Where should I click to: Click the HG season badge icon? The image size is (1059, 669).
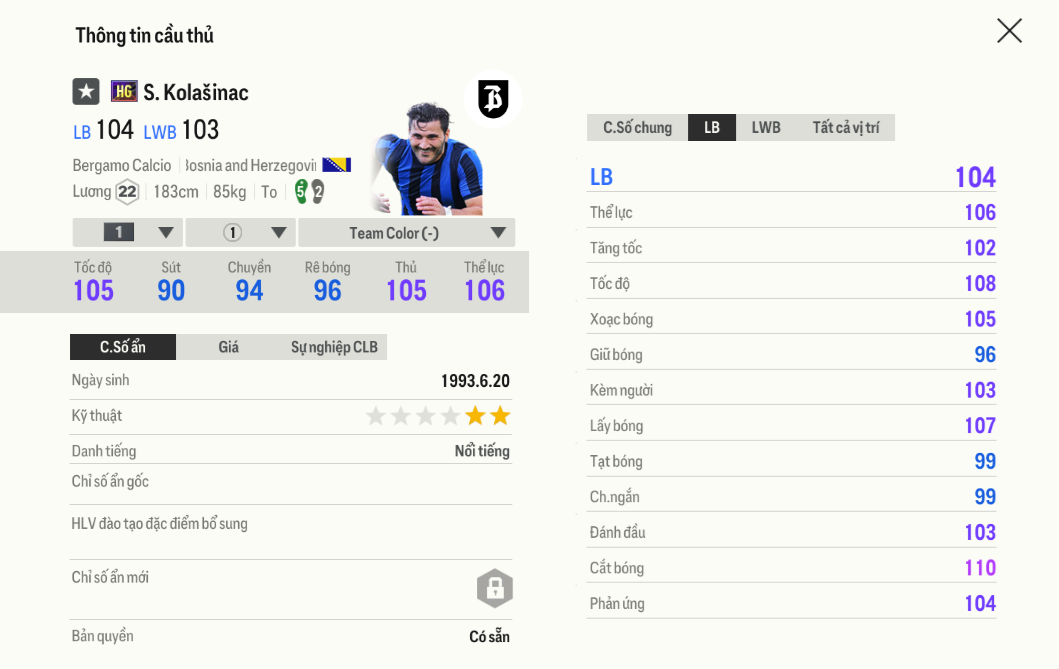(124, 92)
